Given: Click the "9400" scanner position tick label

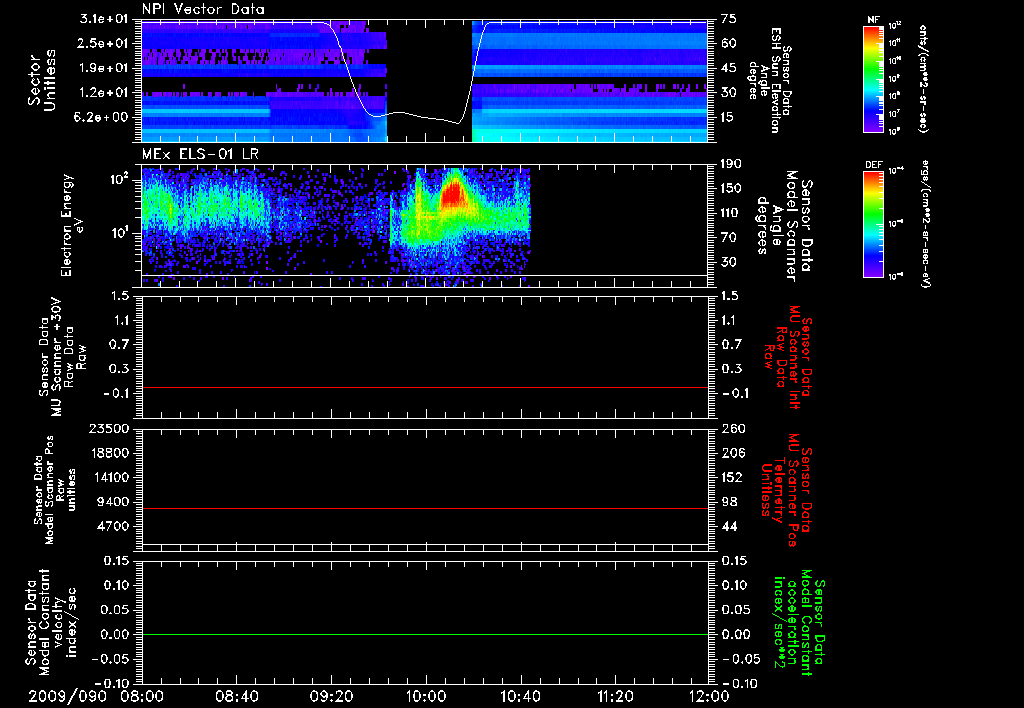Looking at the screenshot, I should (x=113, y=502).
